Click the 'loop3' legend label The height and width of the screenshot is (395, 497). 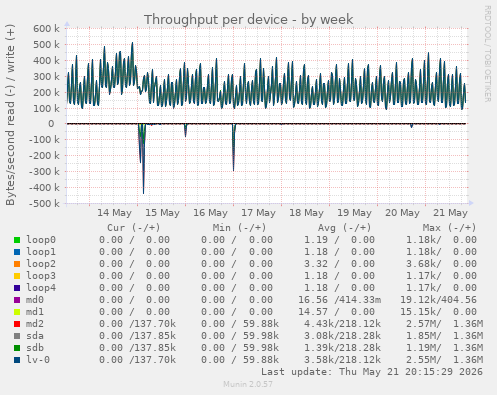41,276
